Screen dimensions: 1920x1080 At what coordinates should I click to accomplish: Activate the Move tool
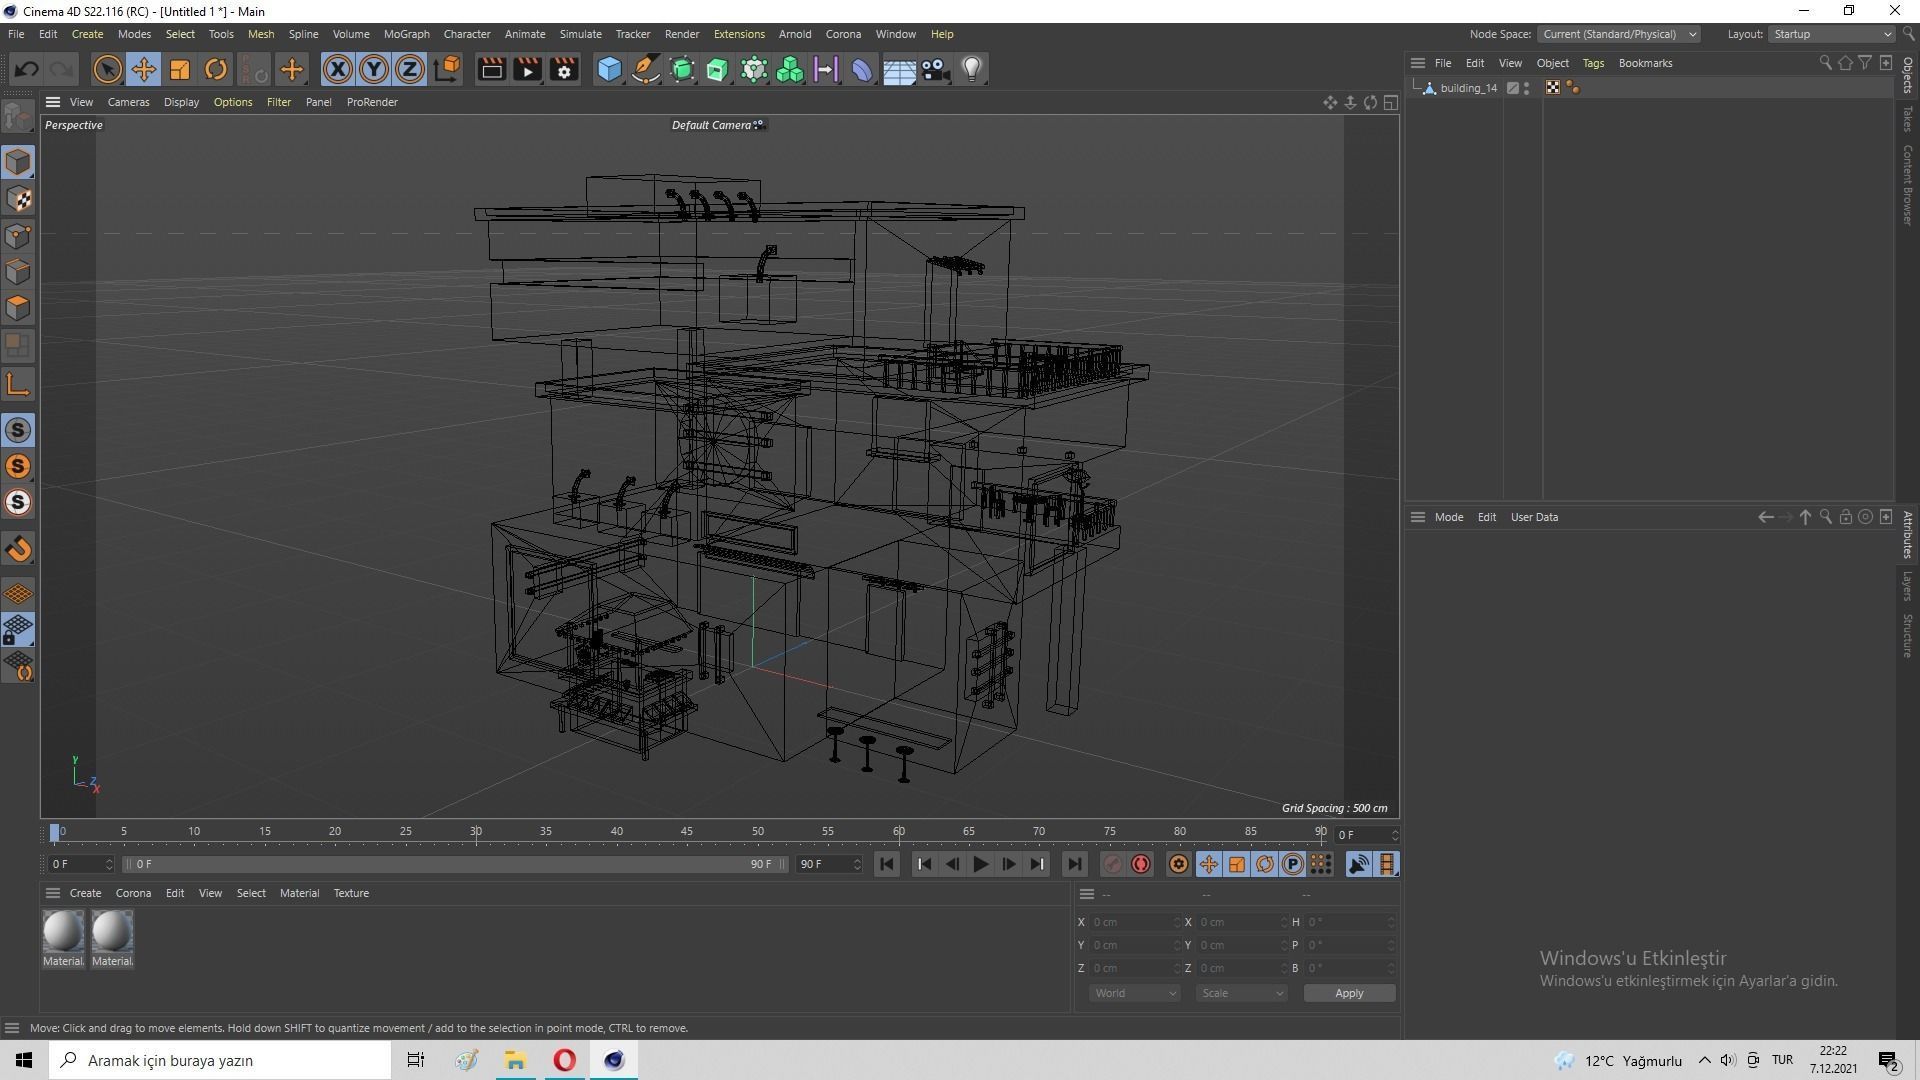click(143, 69)
